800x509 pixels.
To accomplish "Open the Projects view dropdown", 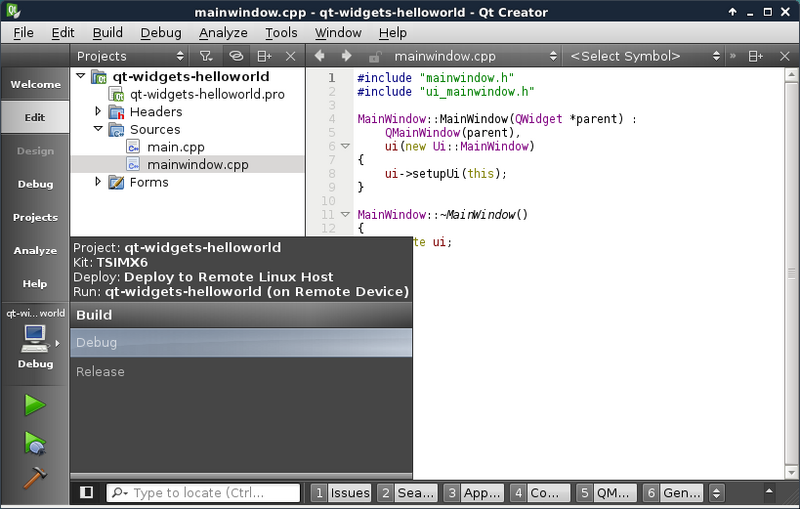I will point(130,56).
